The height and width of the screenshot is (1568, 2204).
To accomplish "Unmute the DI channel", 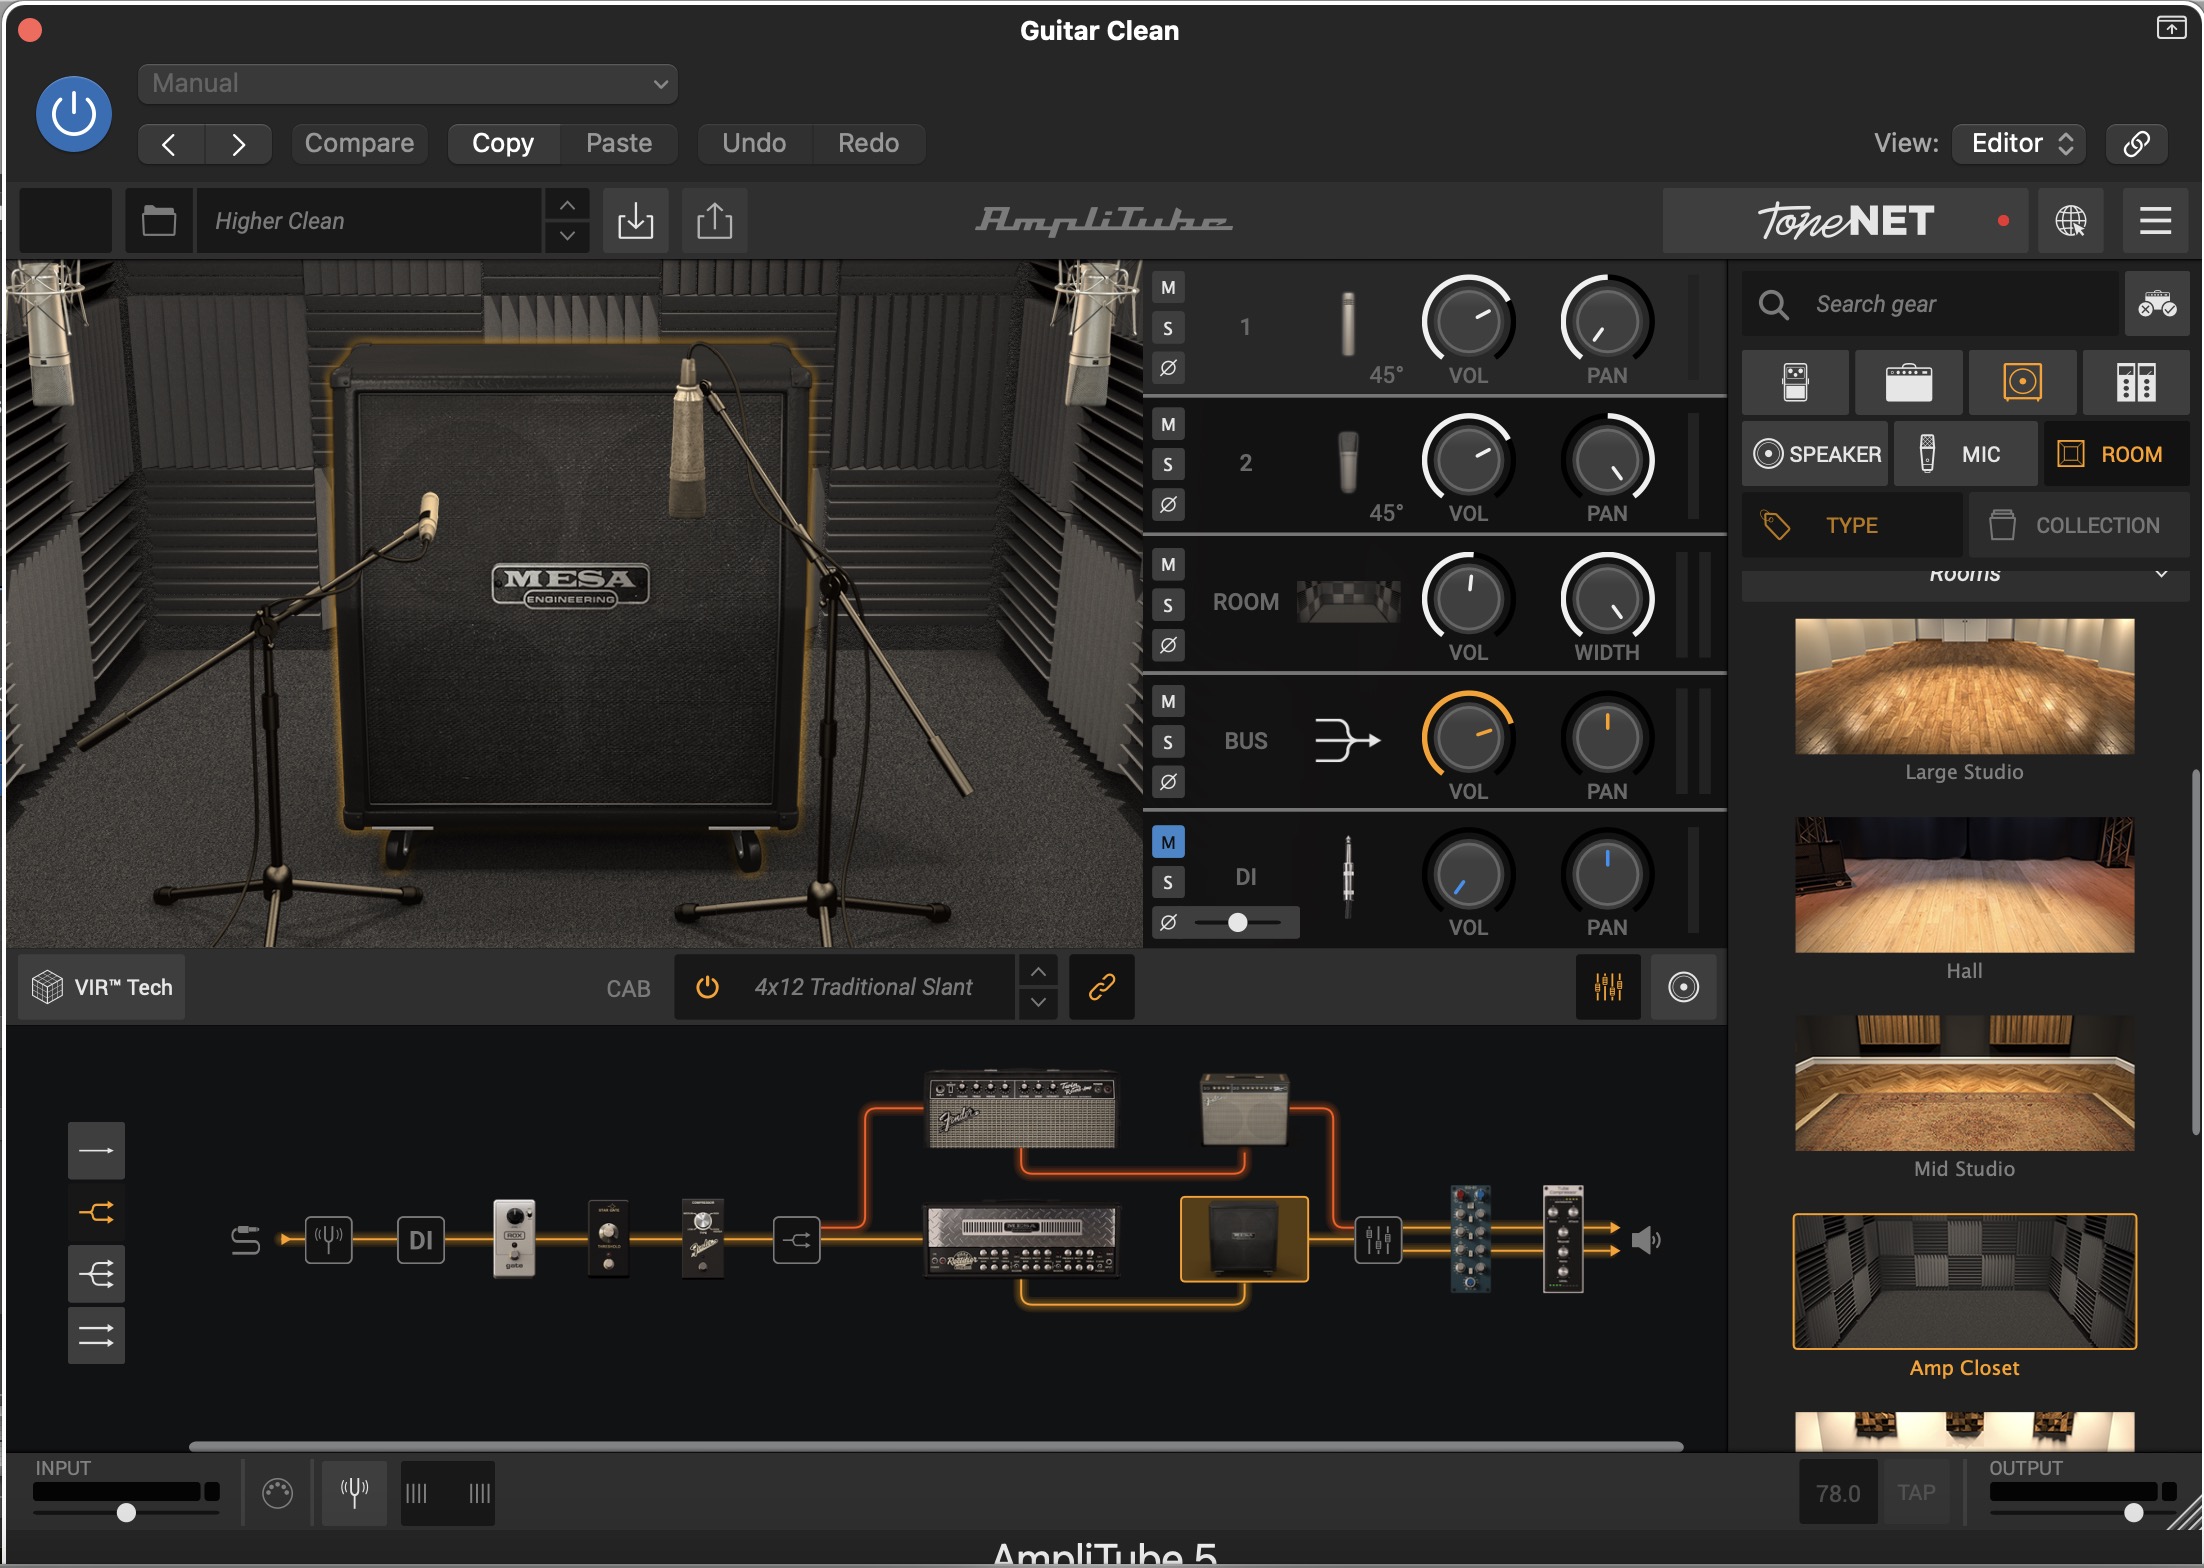I will pos(1168,842).
